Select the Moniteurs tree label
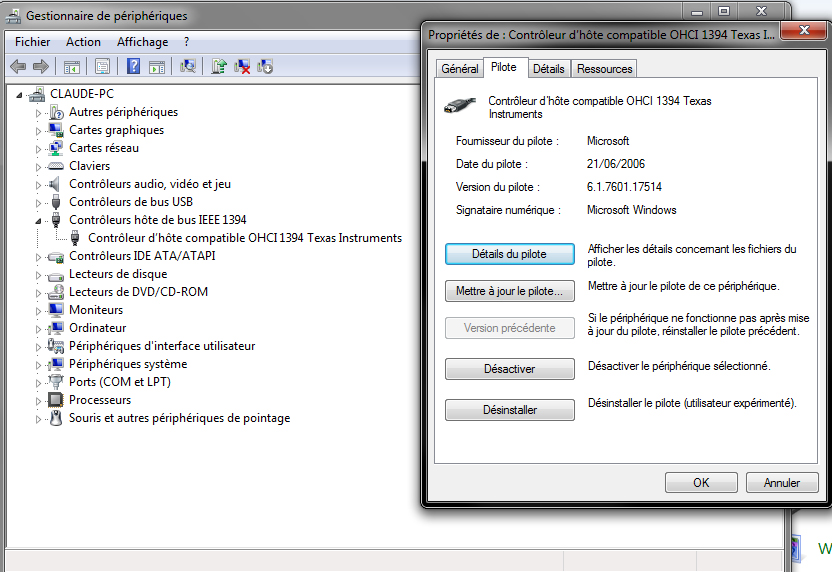832x572 pixels. point(96,310)
